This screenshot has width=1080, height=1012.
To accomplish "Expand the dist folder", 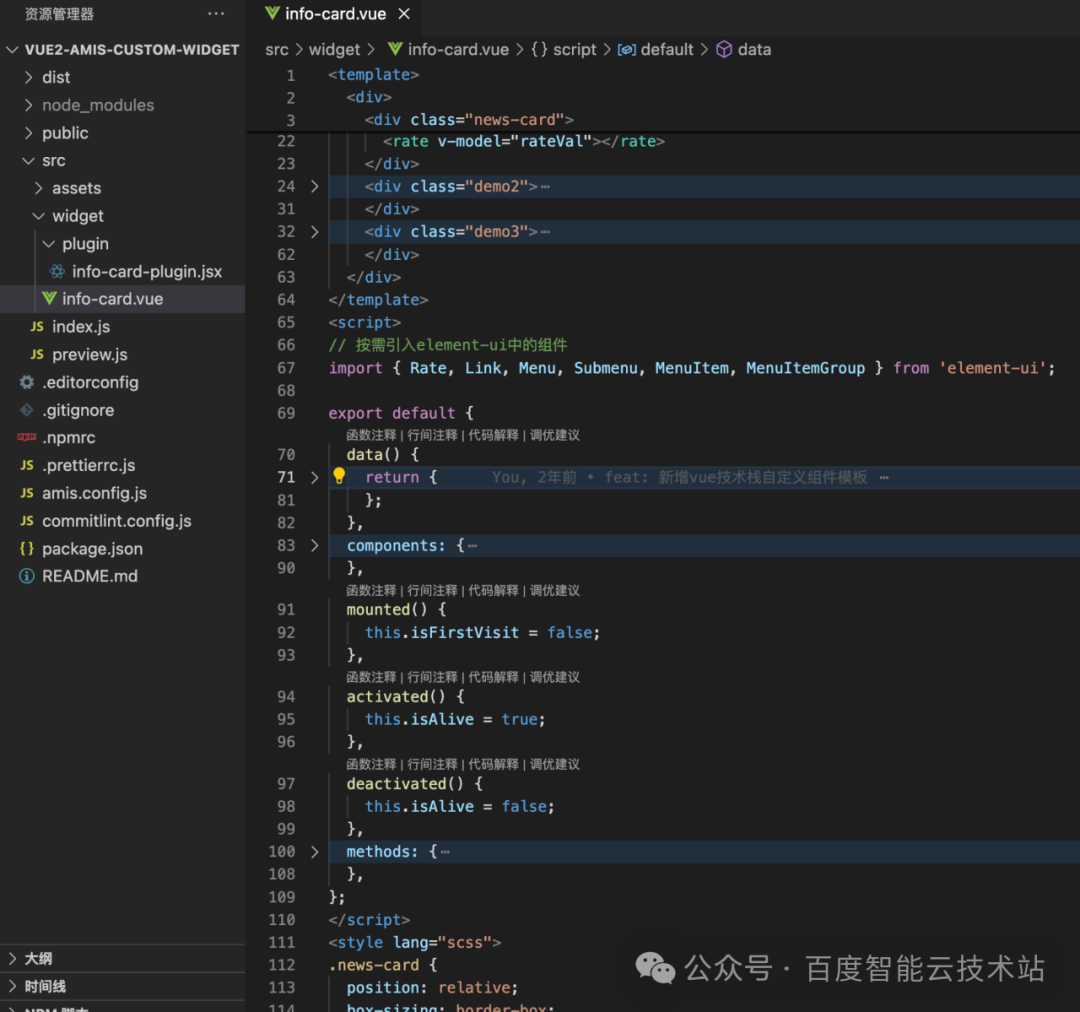I will (x=28, y=77).
